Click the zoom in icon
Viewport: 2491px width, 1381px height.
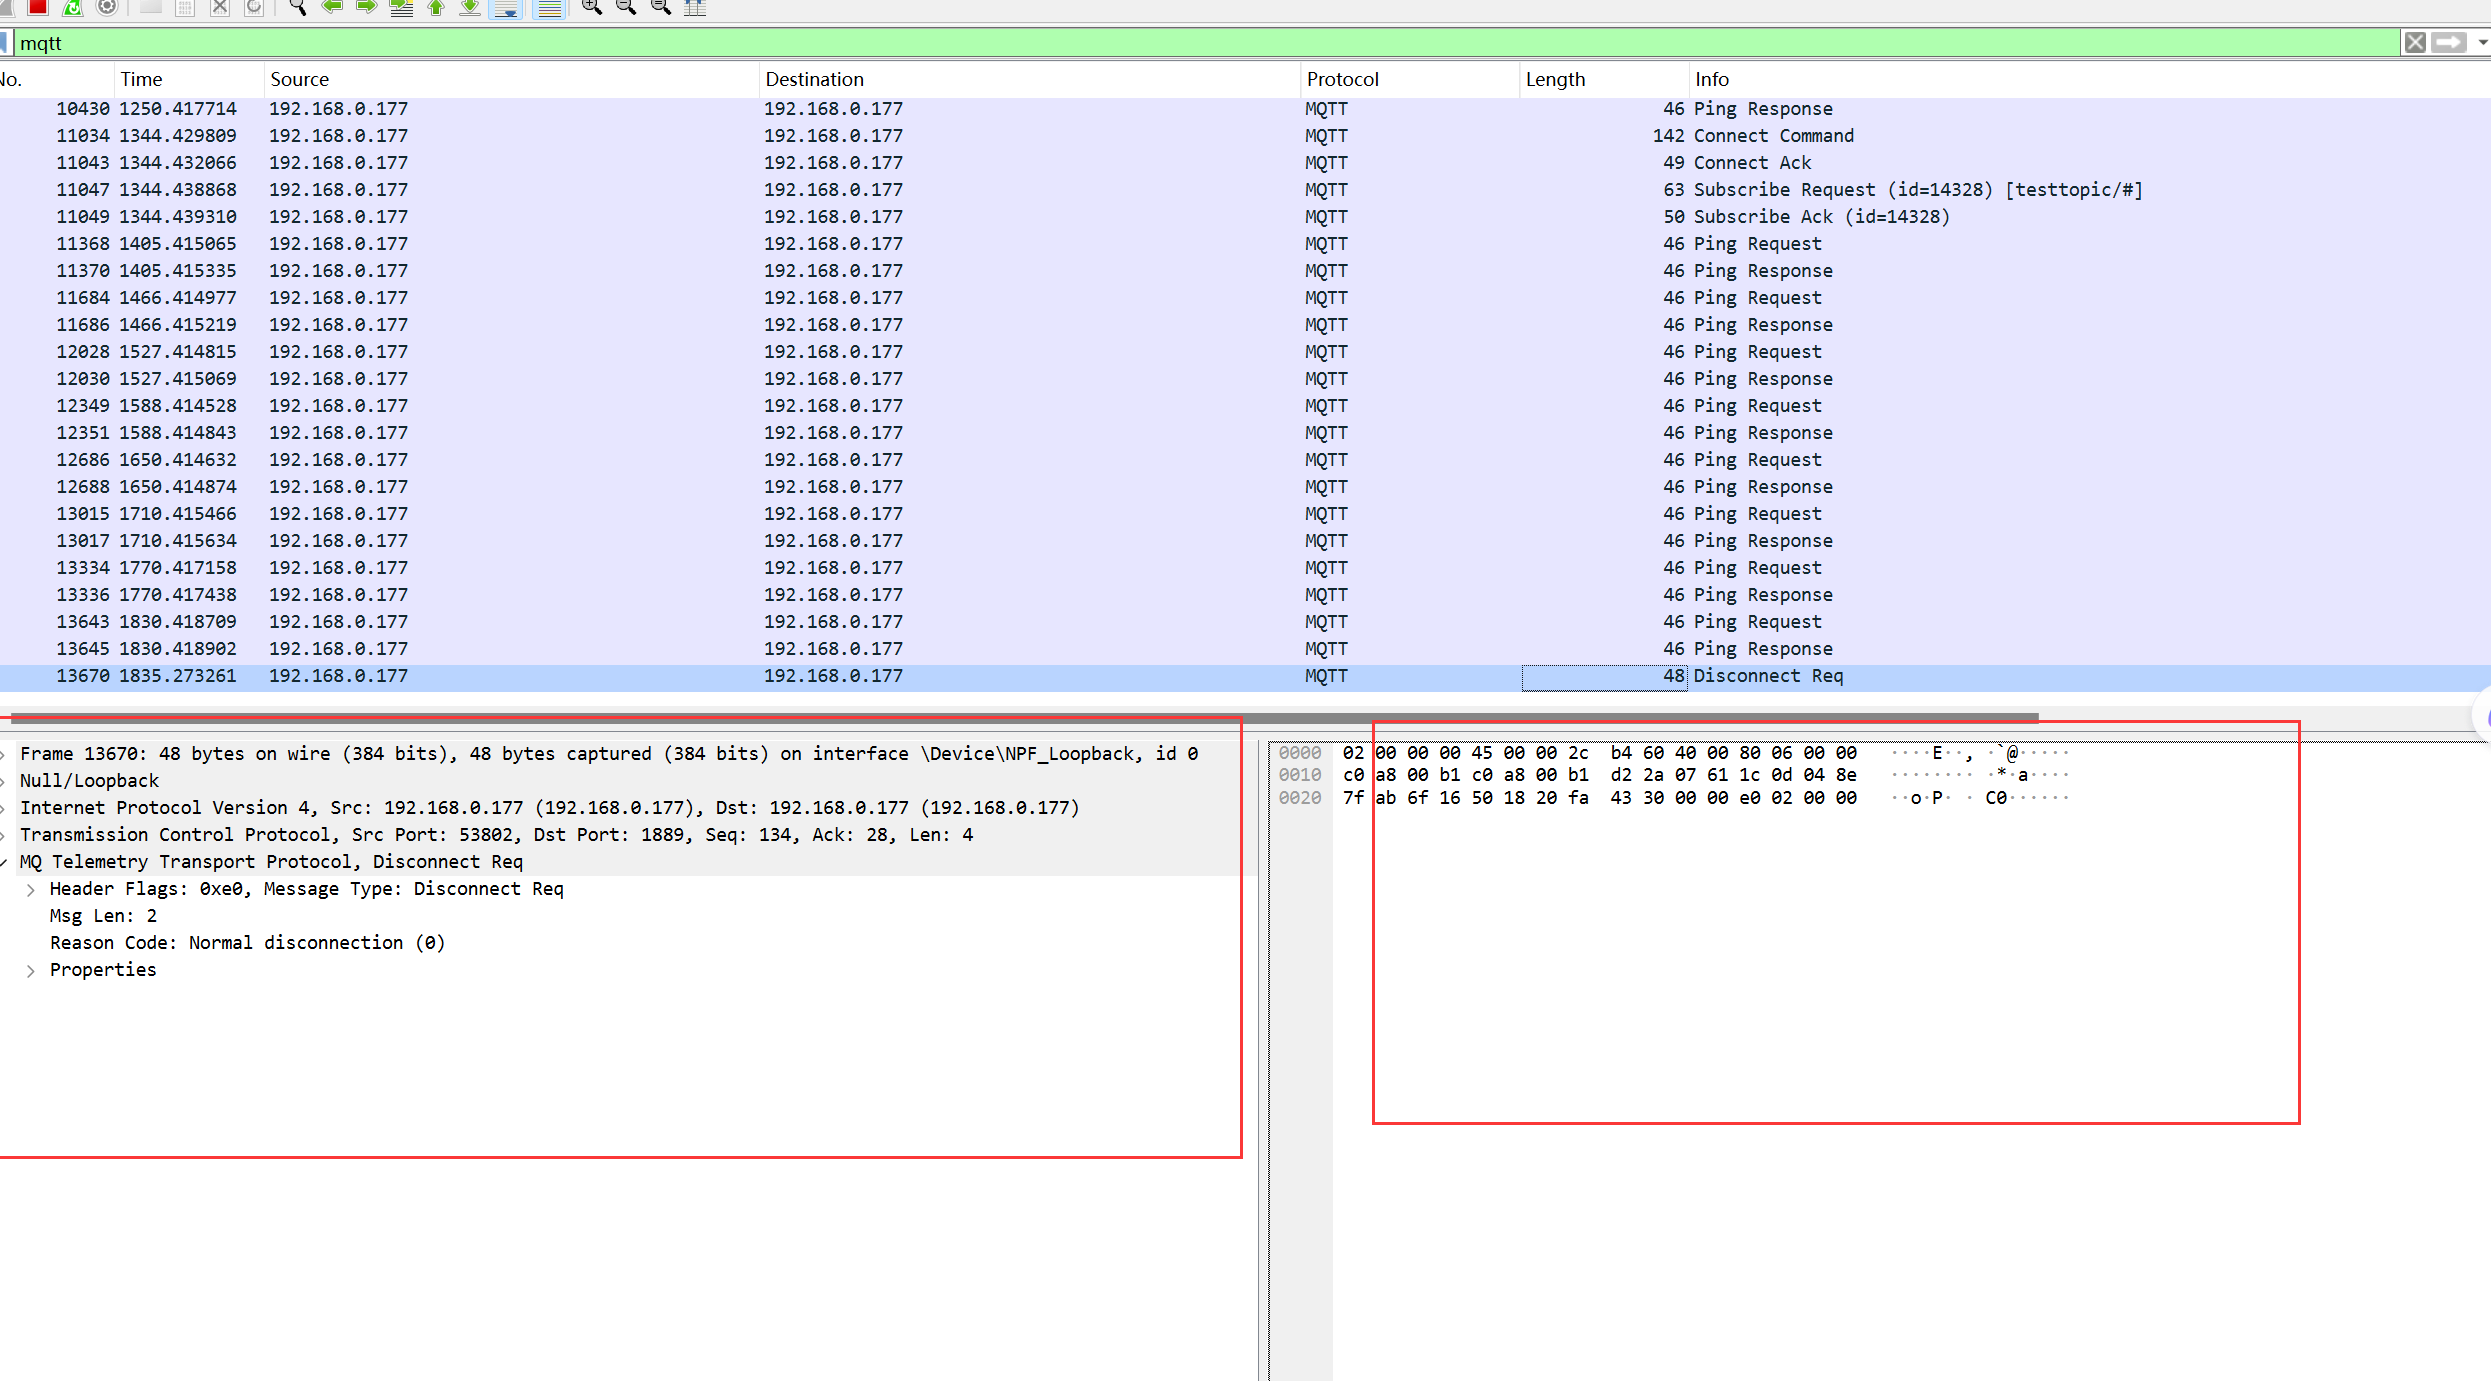click(x=591, y=7)
